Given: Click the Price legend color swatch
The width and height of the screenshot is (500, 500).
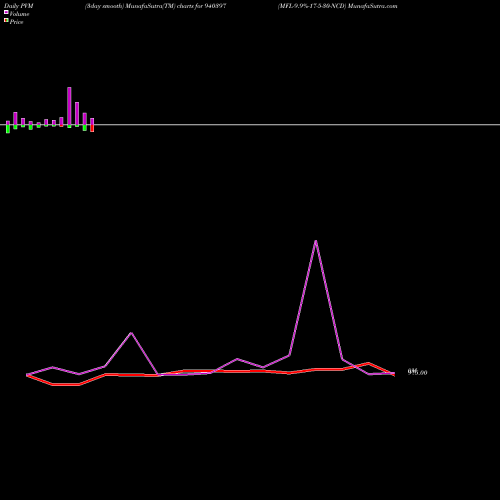Looking at the screenshot, I should (x=6, y=20).
